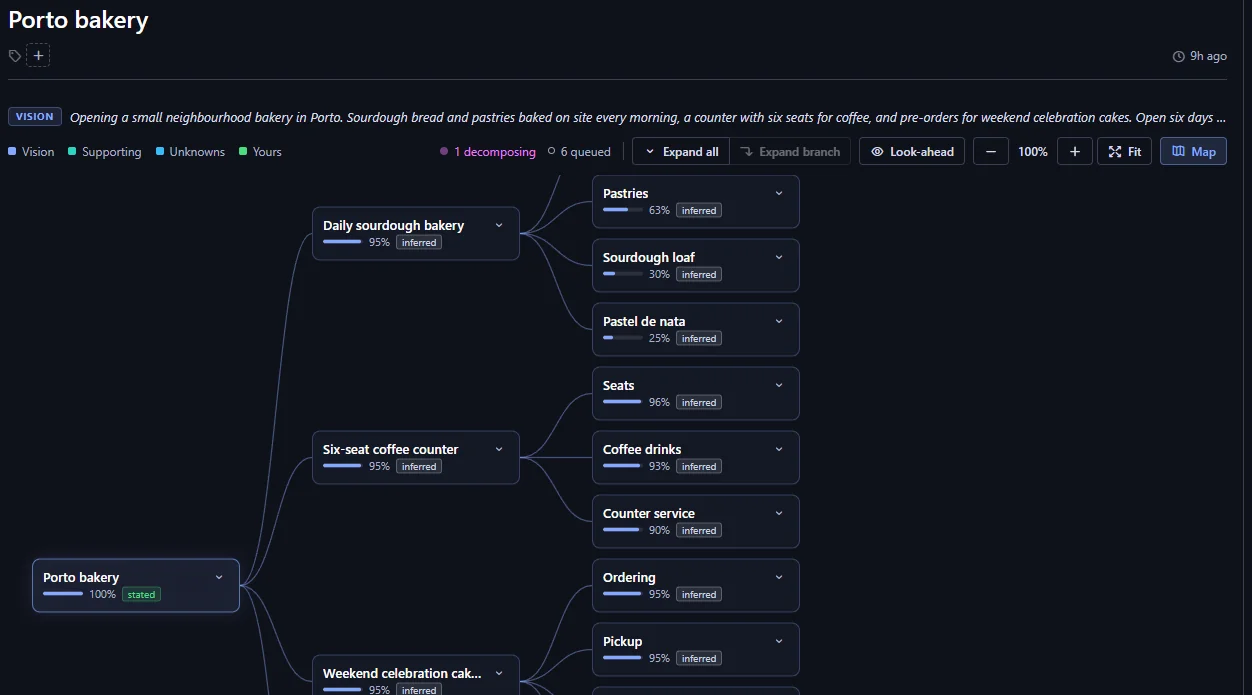Click the inferred badge on Seats node
The image size is (1252, 695).
click(699, 402)
